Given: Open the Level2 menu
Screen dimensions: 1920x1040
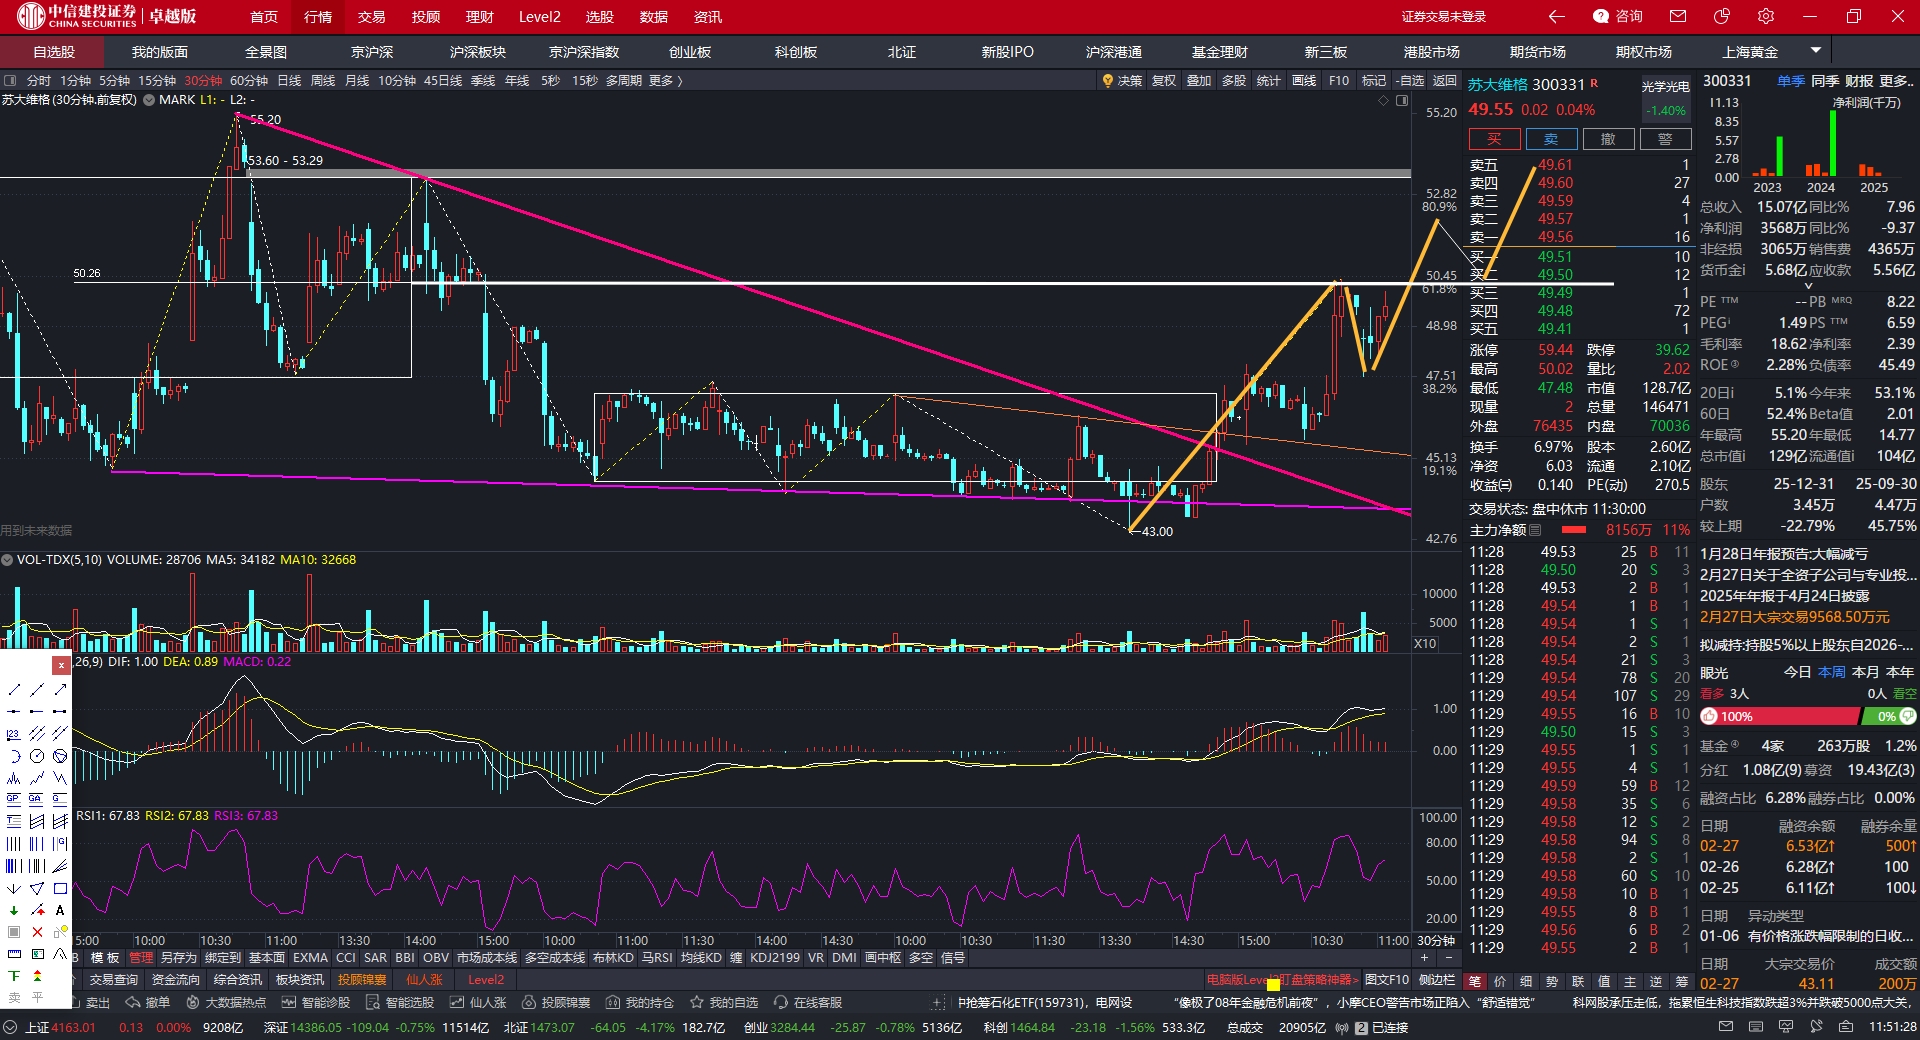Looking at the screenshot, I should (x=540, y=17).
